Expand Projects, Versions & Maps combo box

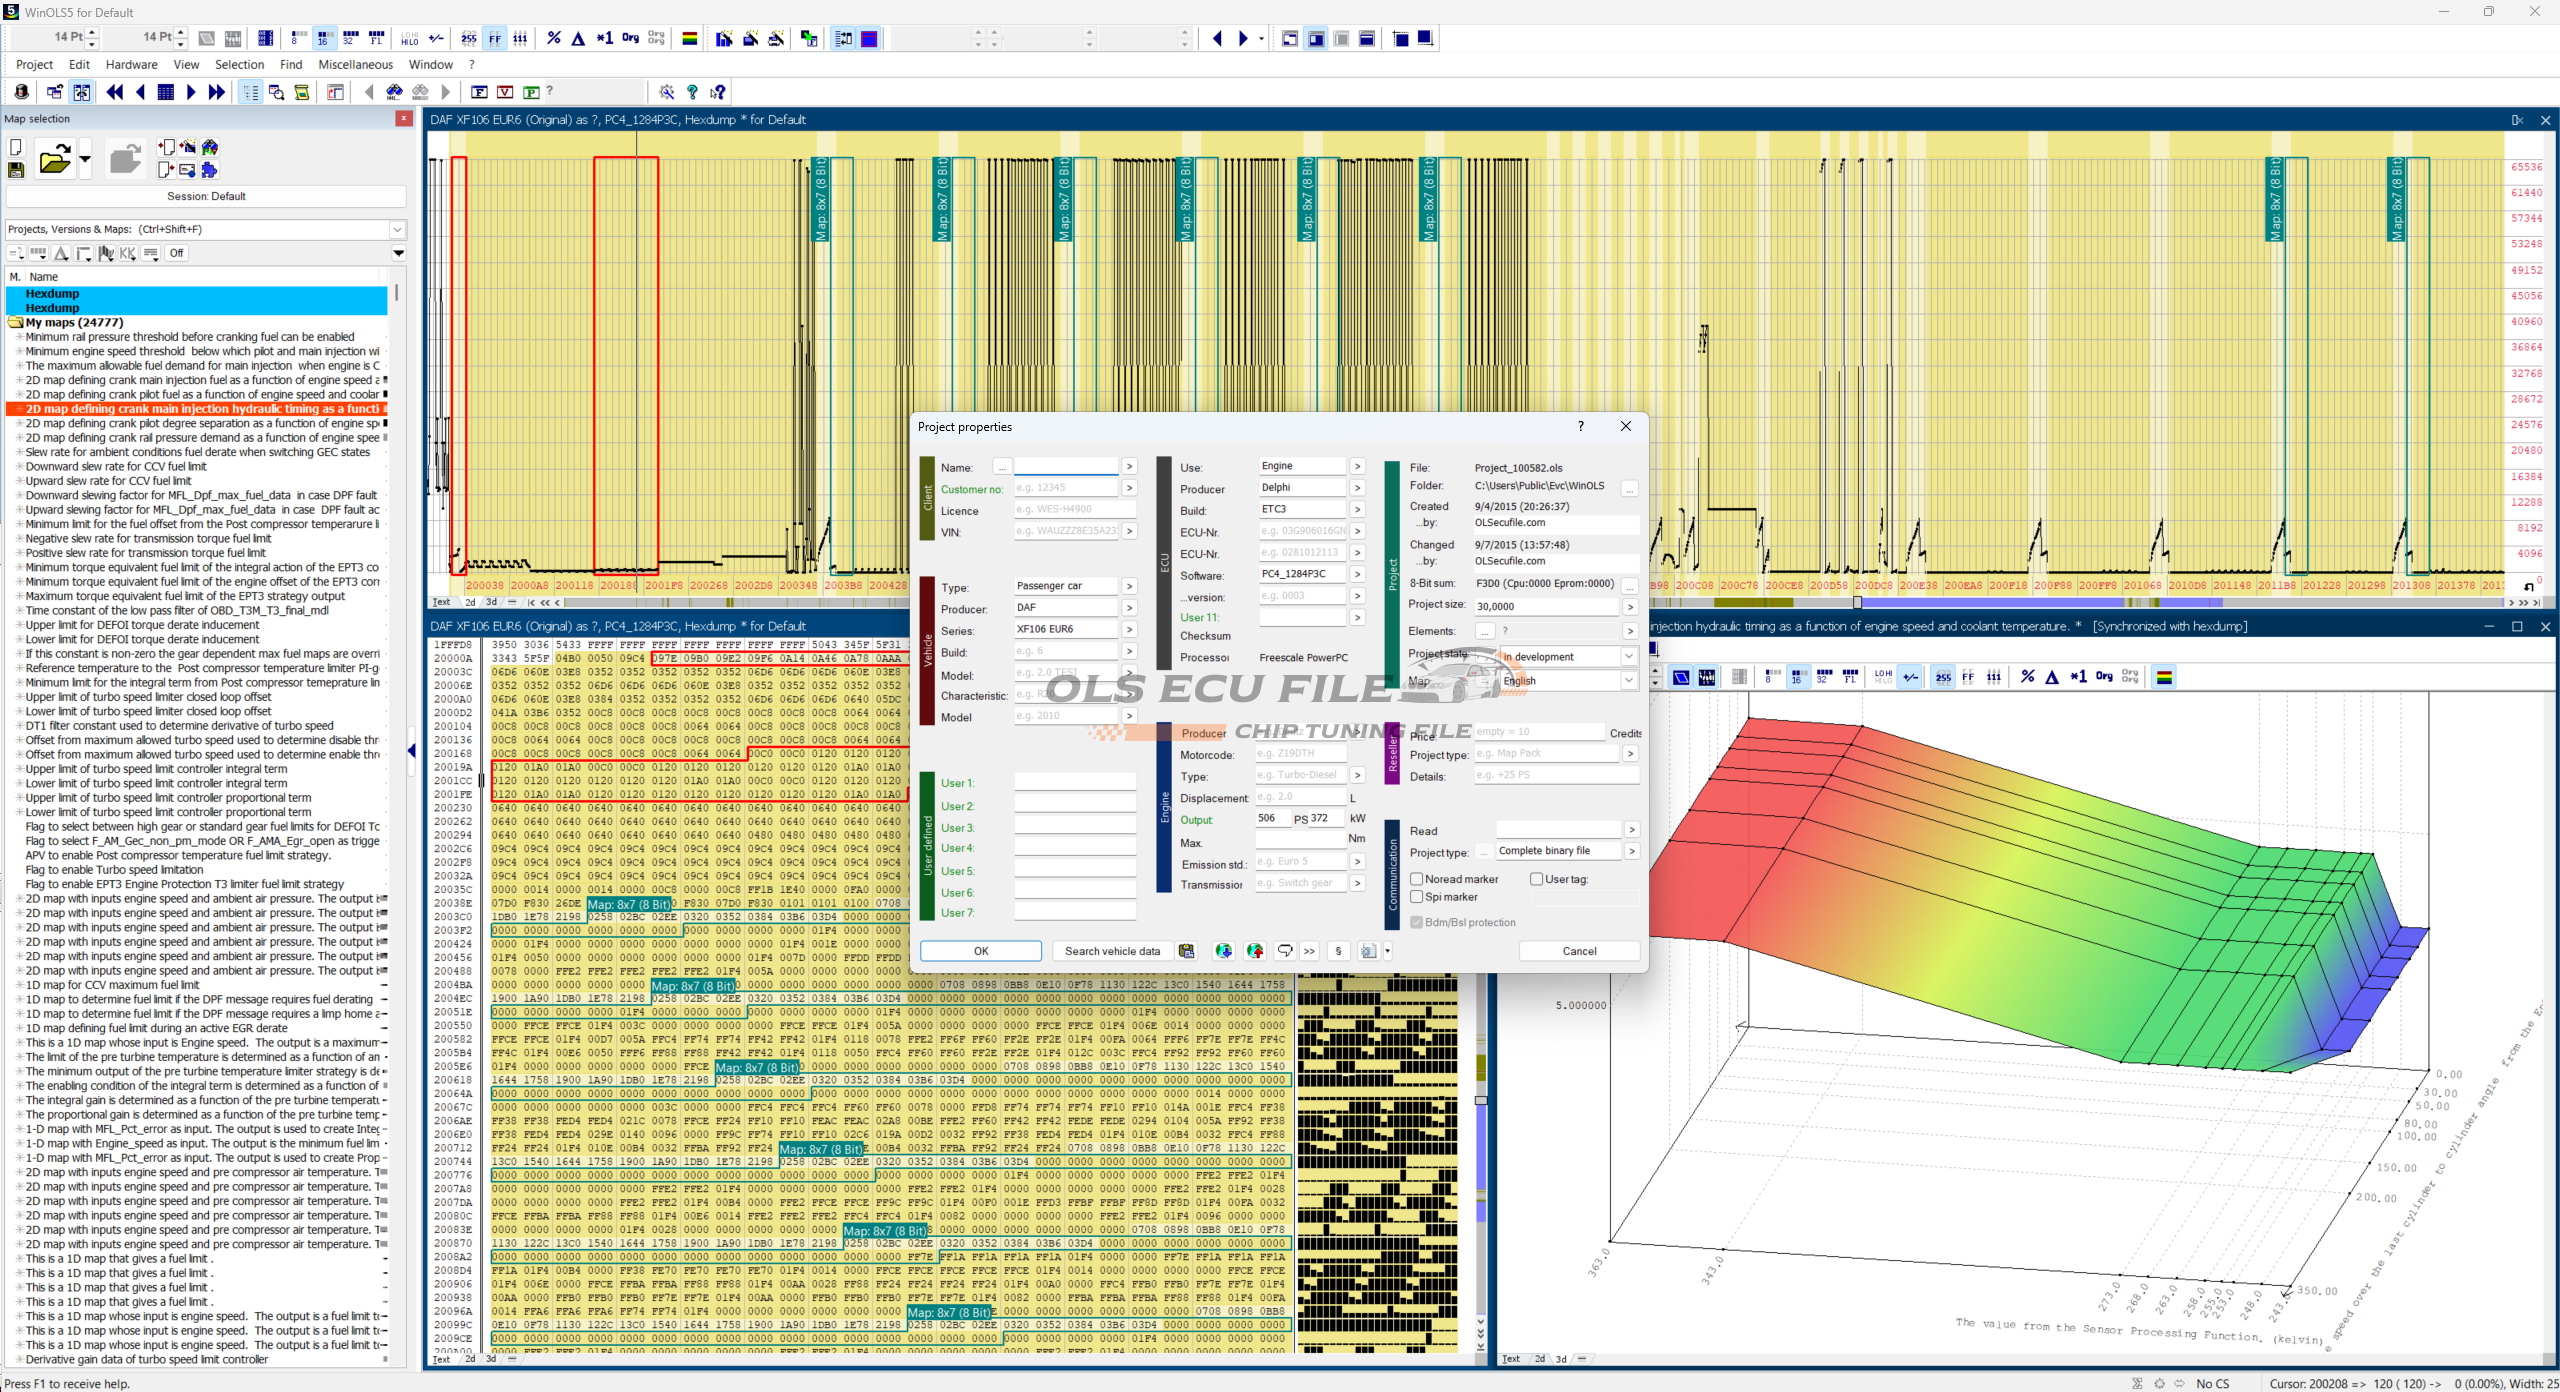click(x=397, y=229)
